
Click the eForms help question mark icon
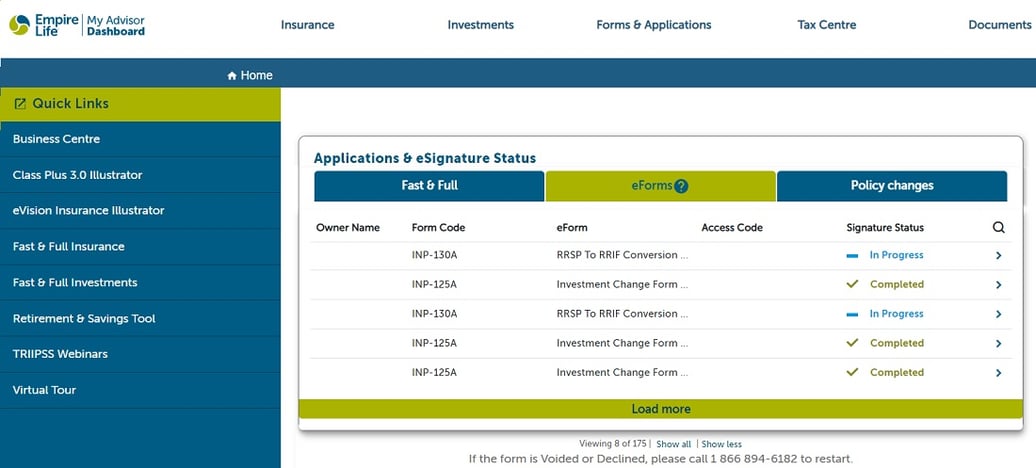681,186
